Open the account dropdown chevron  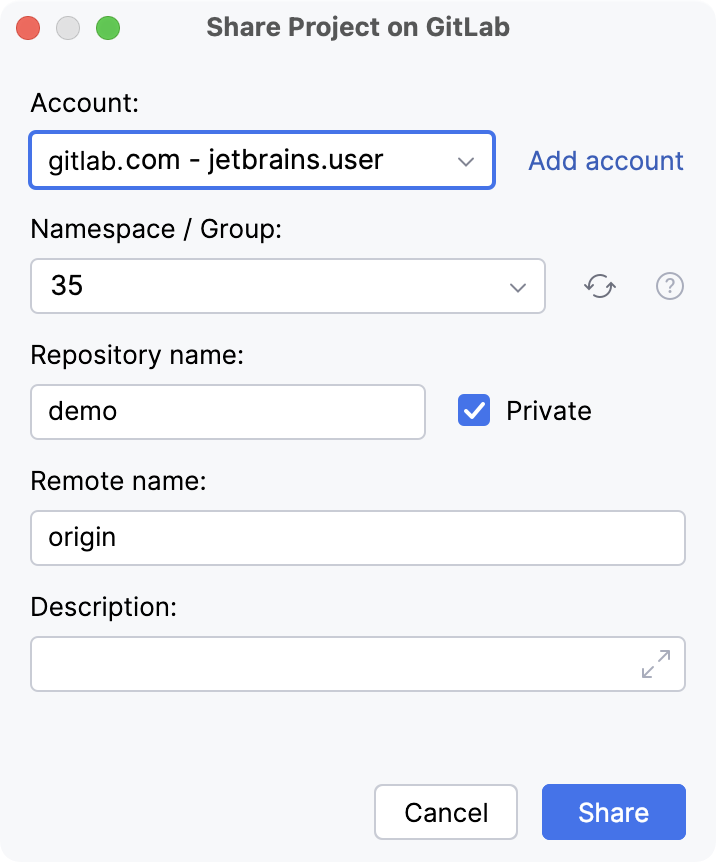[x=466, y=160]
